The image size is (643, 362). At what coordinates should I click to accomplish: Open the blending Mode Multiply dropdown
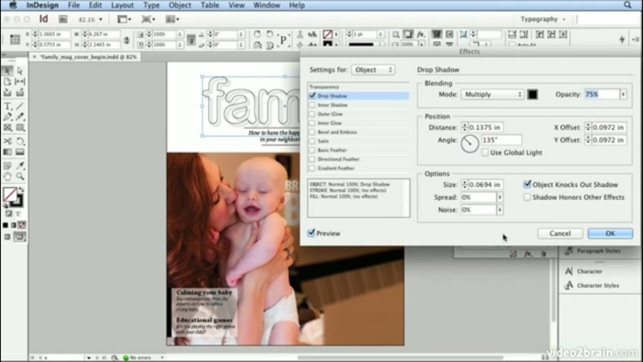(x=493, y=94)
